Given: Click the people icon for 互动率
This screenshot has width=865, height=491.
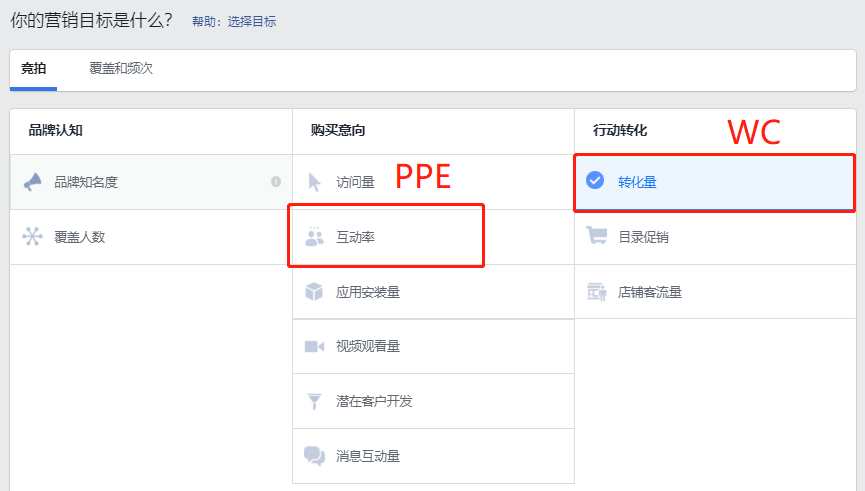Looking at the screenshot, I should click(314, 236).
